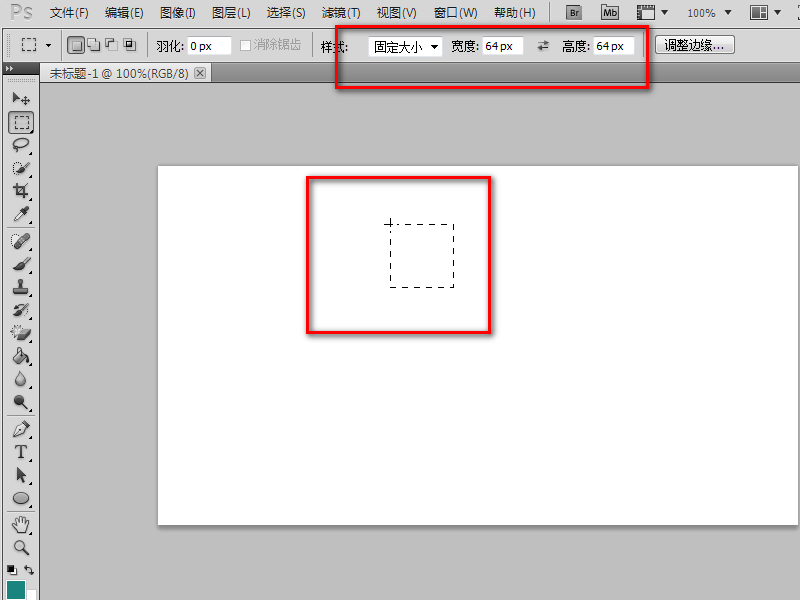This screenshot has width=800, height=600.
Task: Open the white background color swatch
Action: pos(32,595)
